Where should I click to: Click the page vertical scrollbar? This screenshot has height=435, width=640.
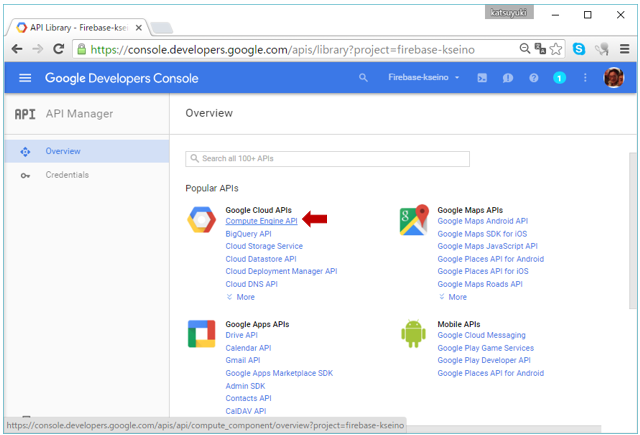[632, 231]
